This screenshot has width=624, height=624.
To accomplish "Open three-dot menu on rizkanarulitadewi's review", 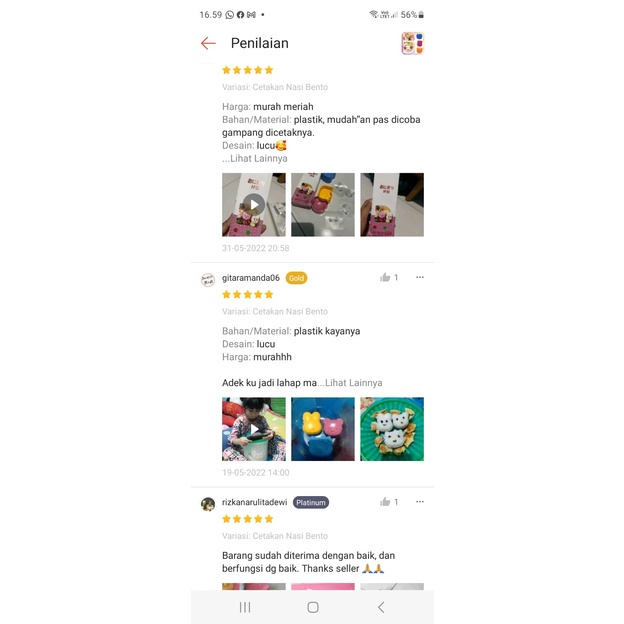I will pos(420,502).
